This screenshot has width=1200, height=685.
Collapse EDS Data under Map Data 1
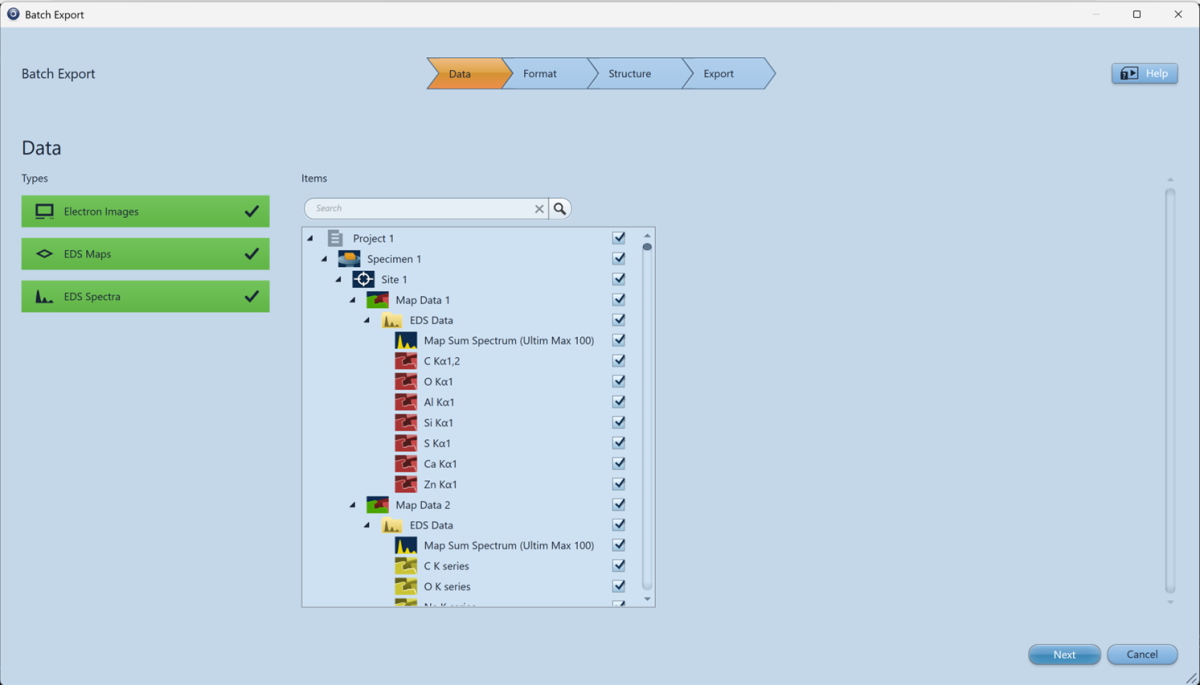coord(366,320)
